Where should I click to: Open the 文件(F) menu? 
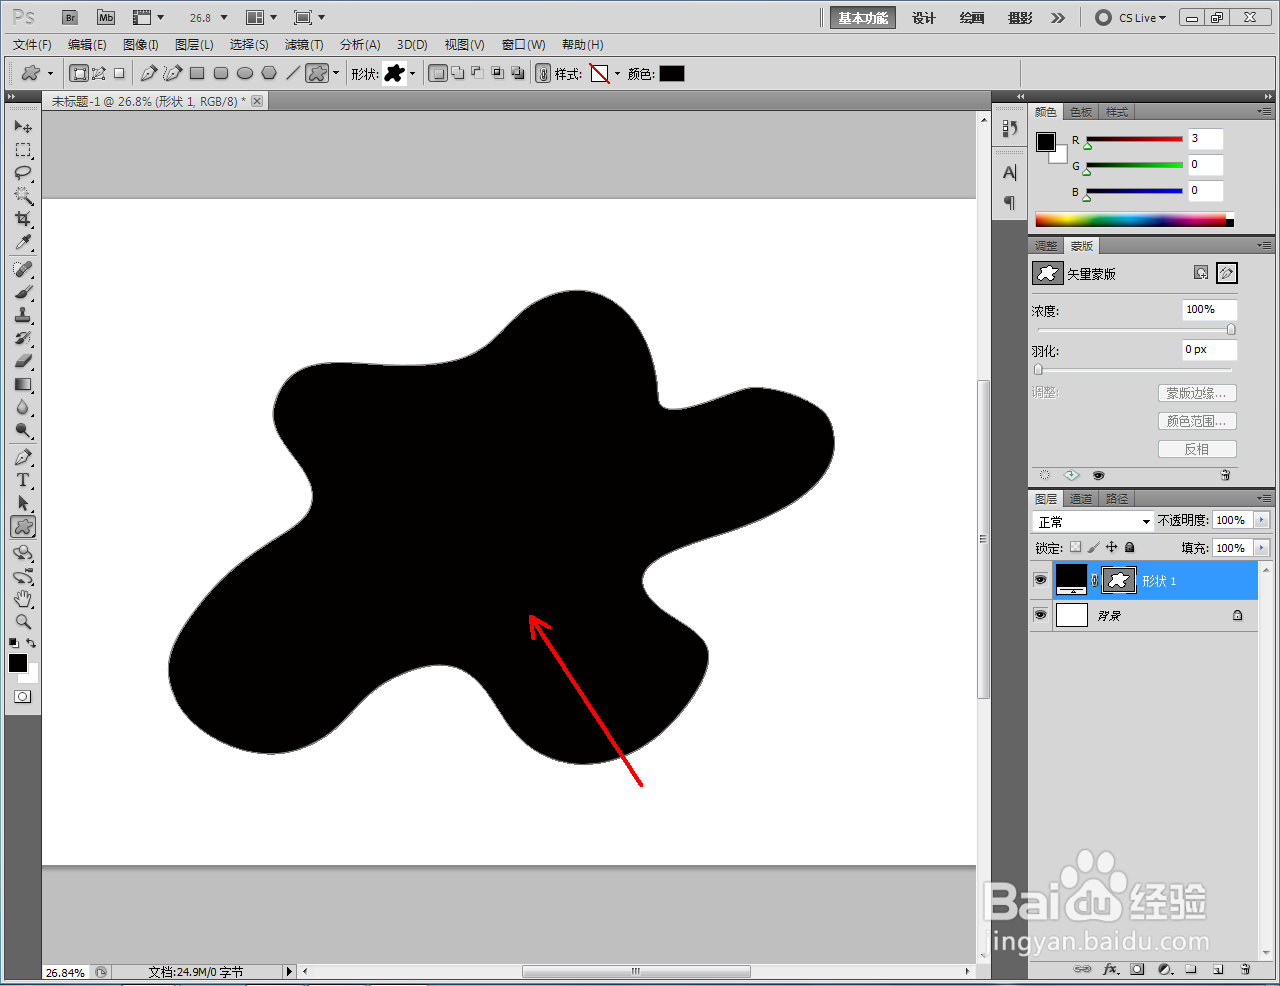(32, 44)
